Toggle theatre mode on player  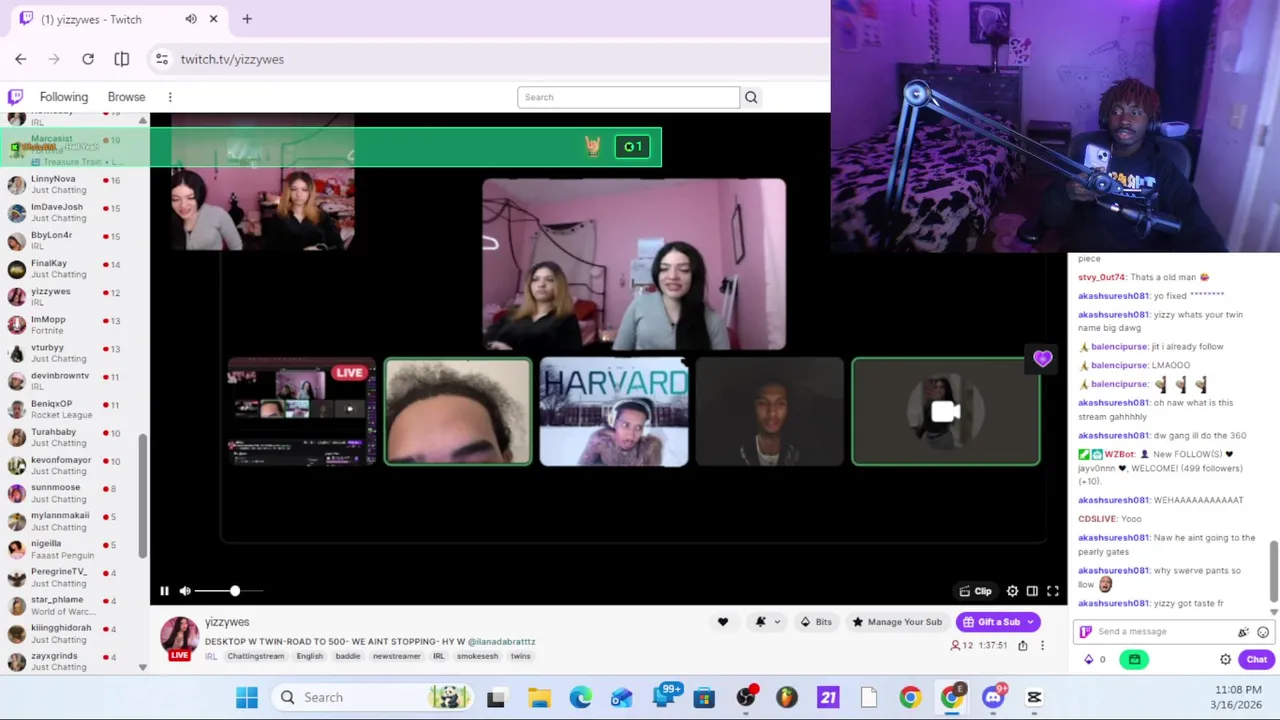[x=1032, y=591]
